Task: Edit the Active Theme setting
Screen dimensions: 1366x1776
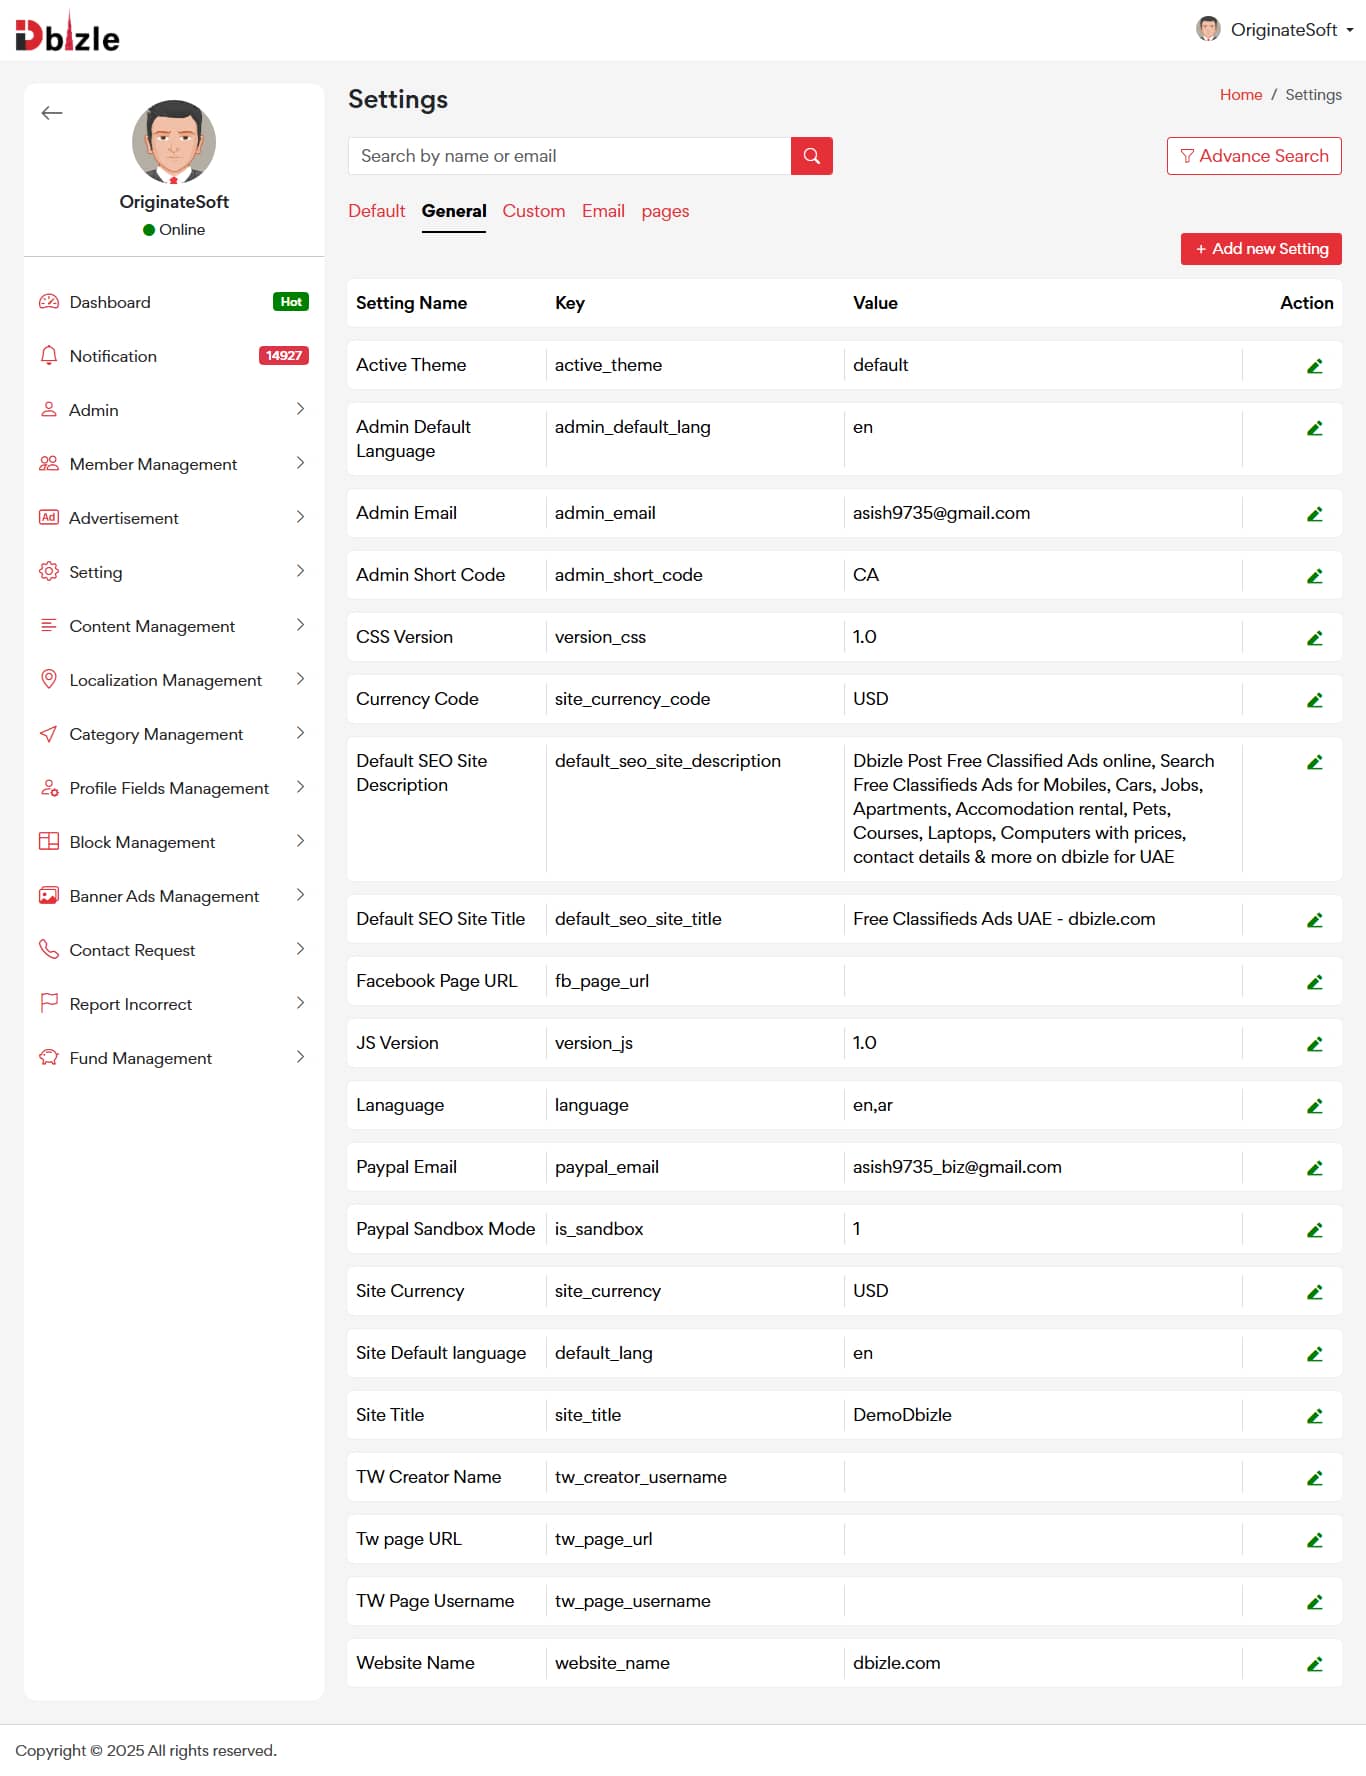Action: pos(1314,366)
